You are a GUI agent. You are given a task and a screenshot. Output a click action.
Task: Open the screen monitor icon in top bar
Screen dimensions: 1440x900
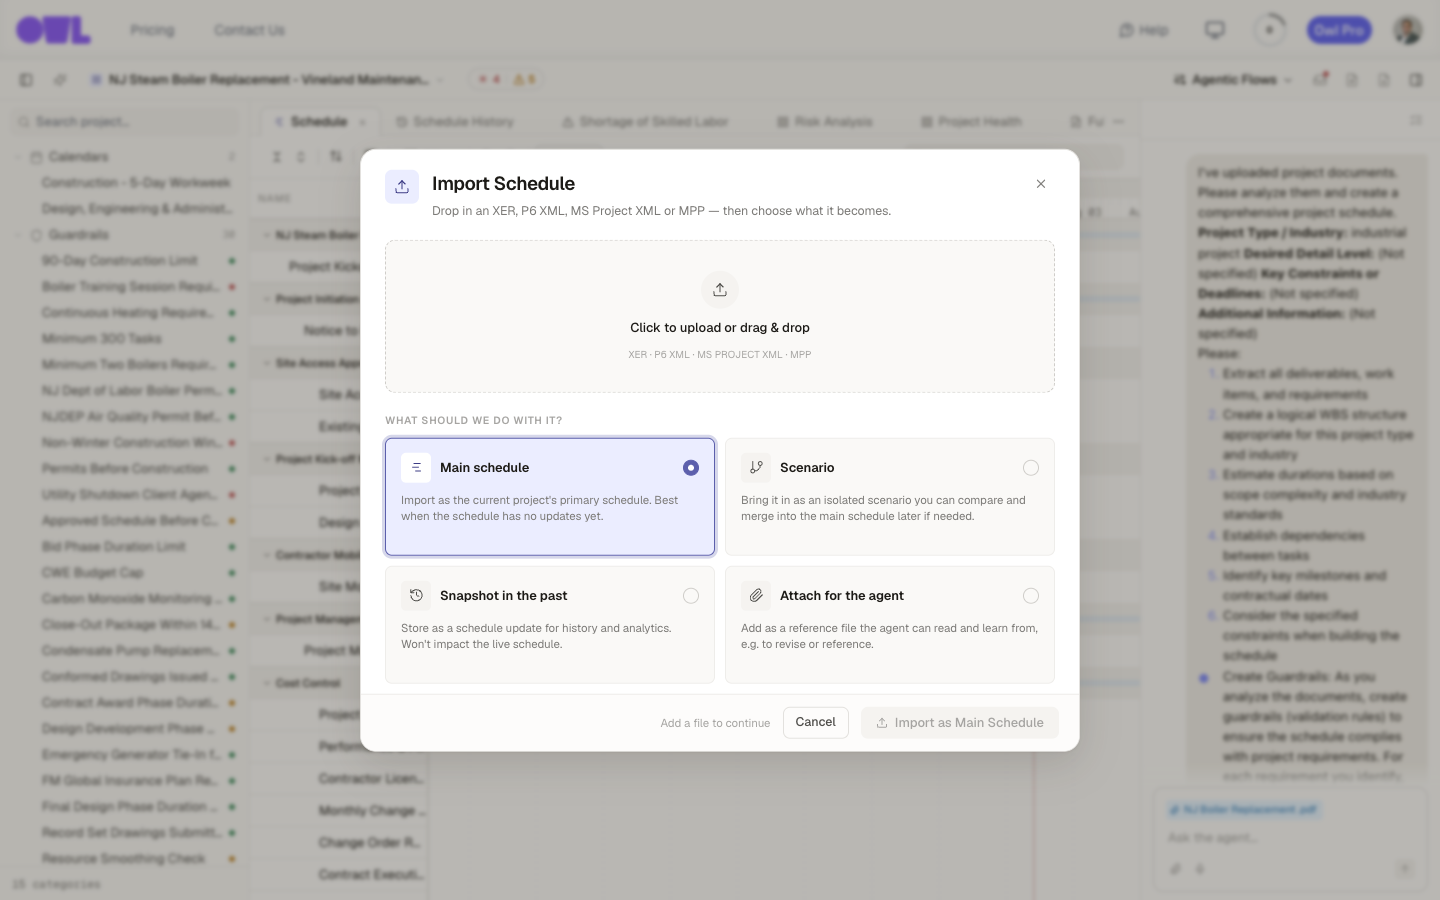tap(1215, 30)
